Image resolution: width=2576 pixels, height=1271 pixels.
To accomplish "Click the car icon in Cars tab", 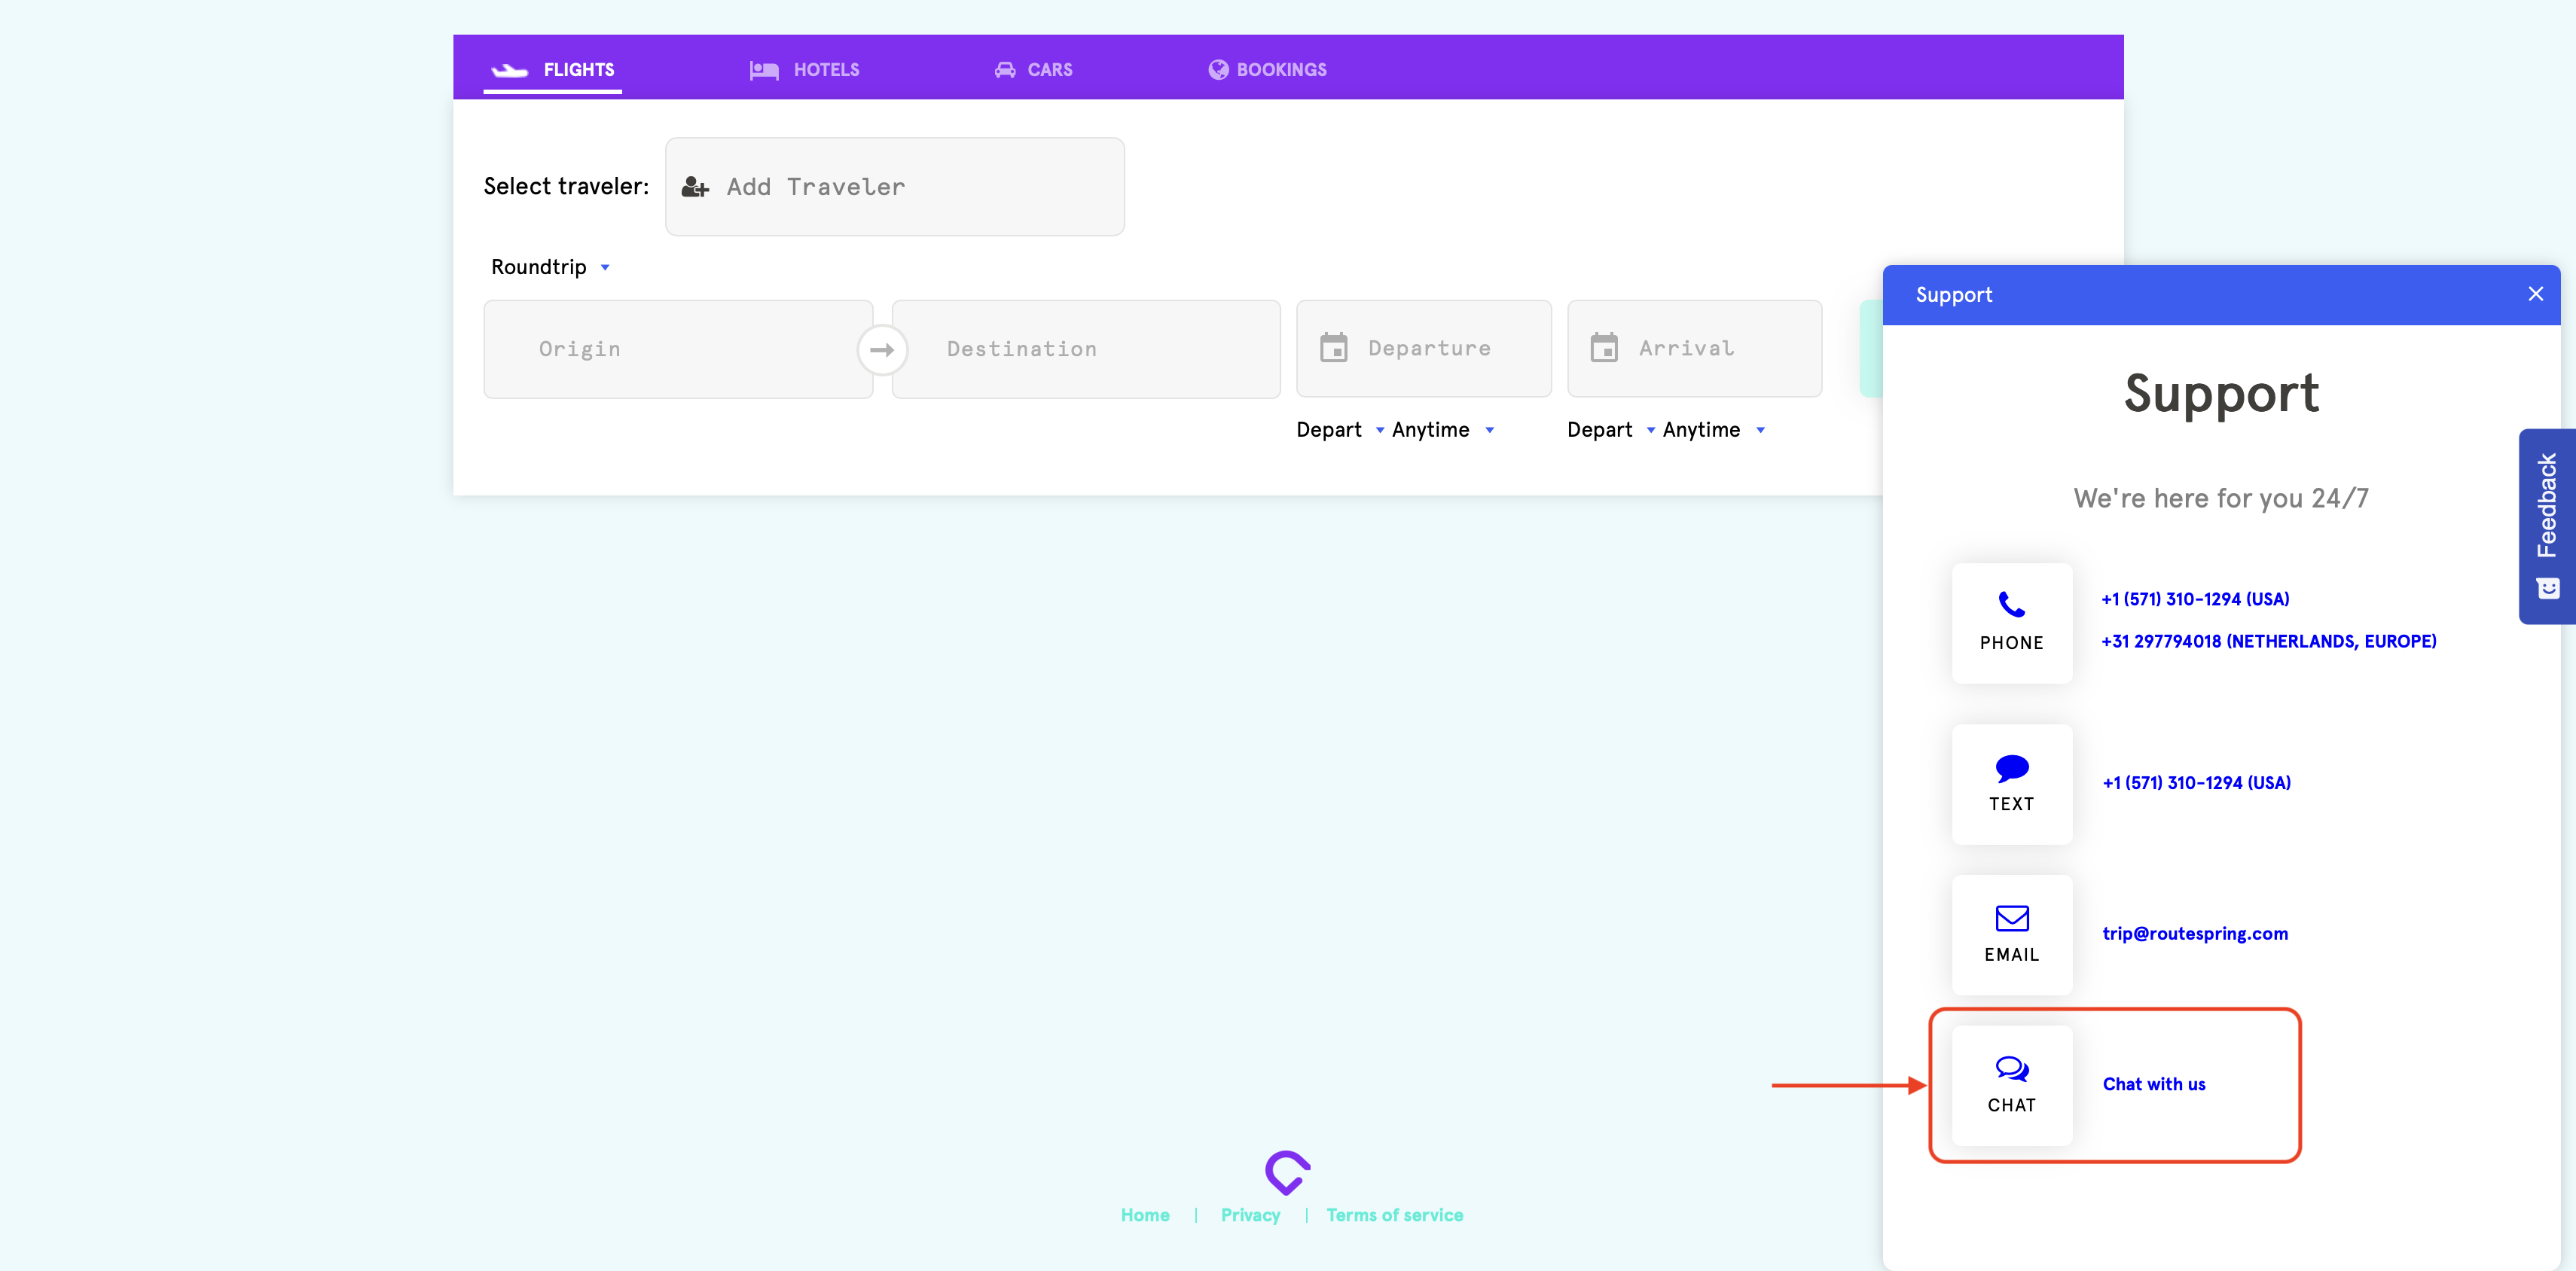I will pyautogui.click(x=1005, y=69).
